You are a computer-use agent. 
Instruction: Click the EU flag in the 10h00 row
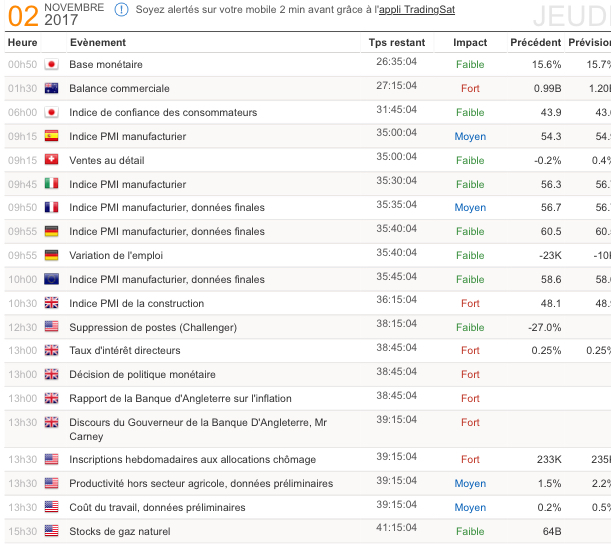(x=52, y=279)
